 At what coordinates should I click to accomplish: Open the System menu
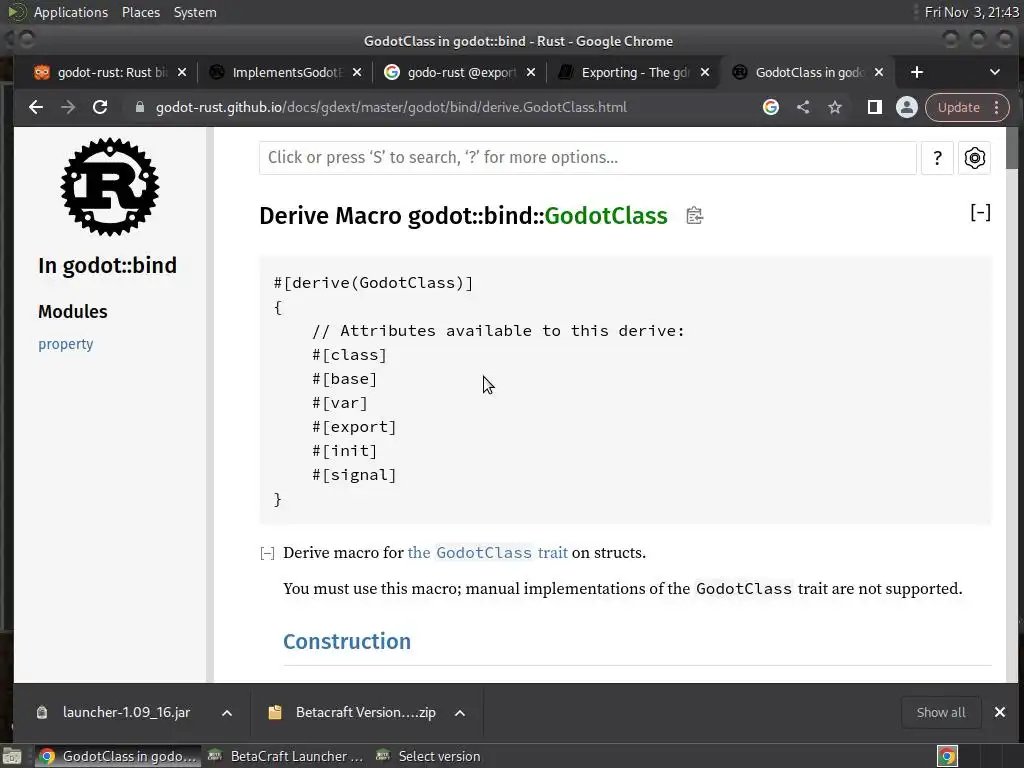pyautogui.click(x=195, y=12)
